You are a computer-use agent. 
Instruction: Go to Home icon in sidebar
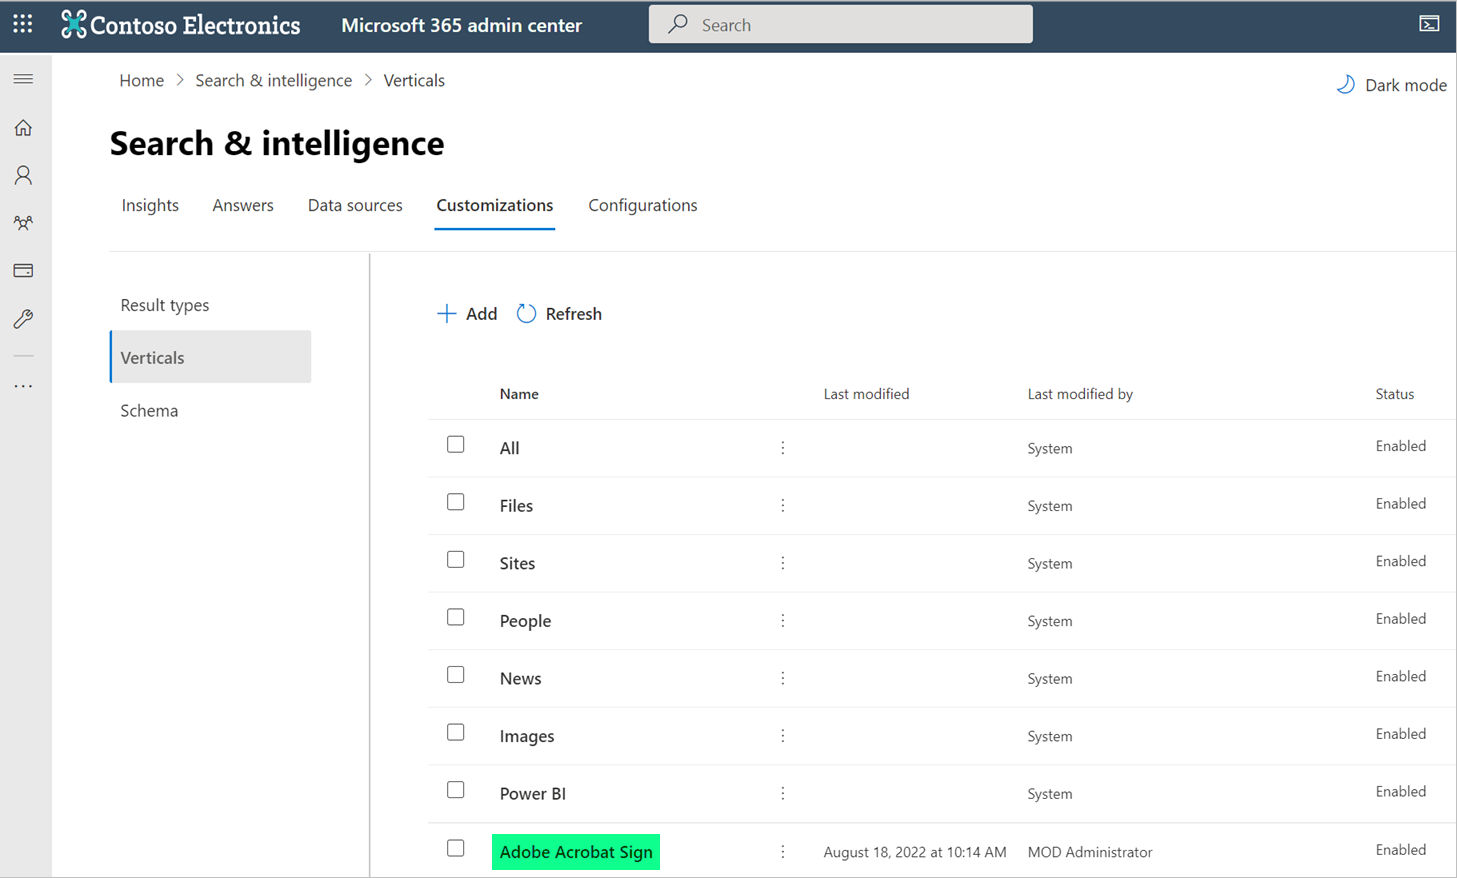pos(23,128)
